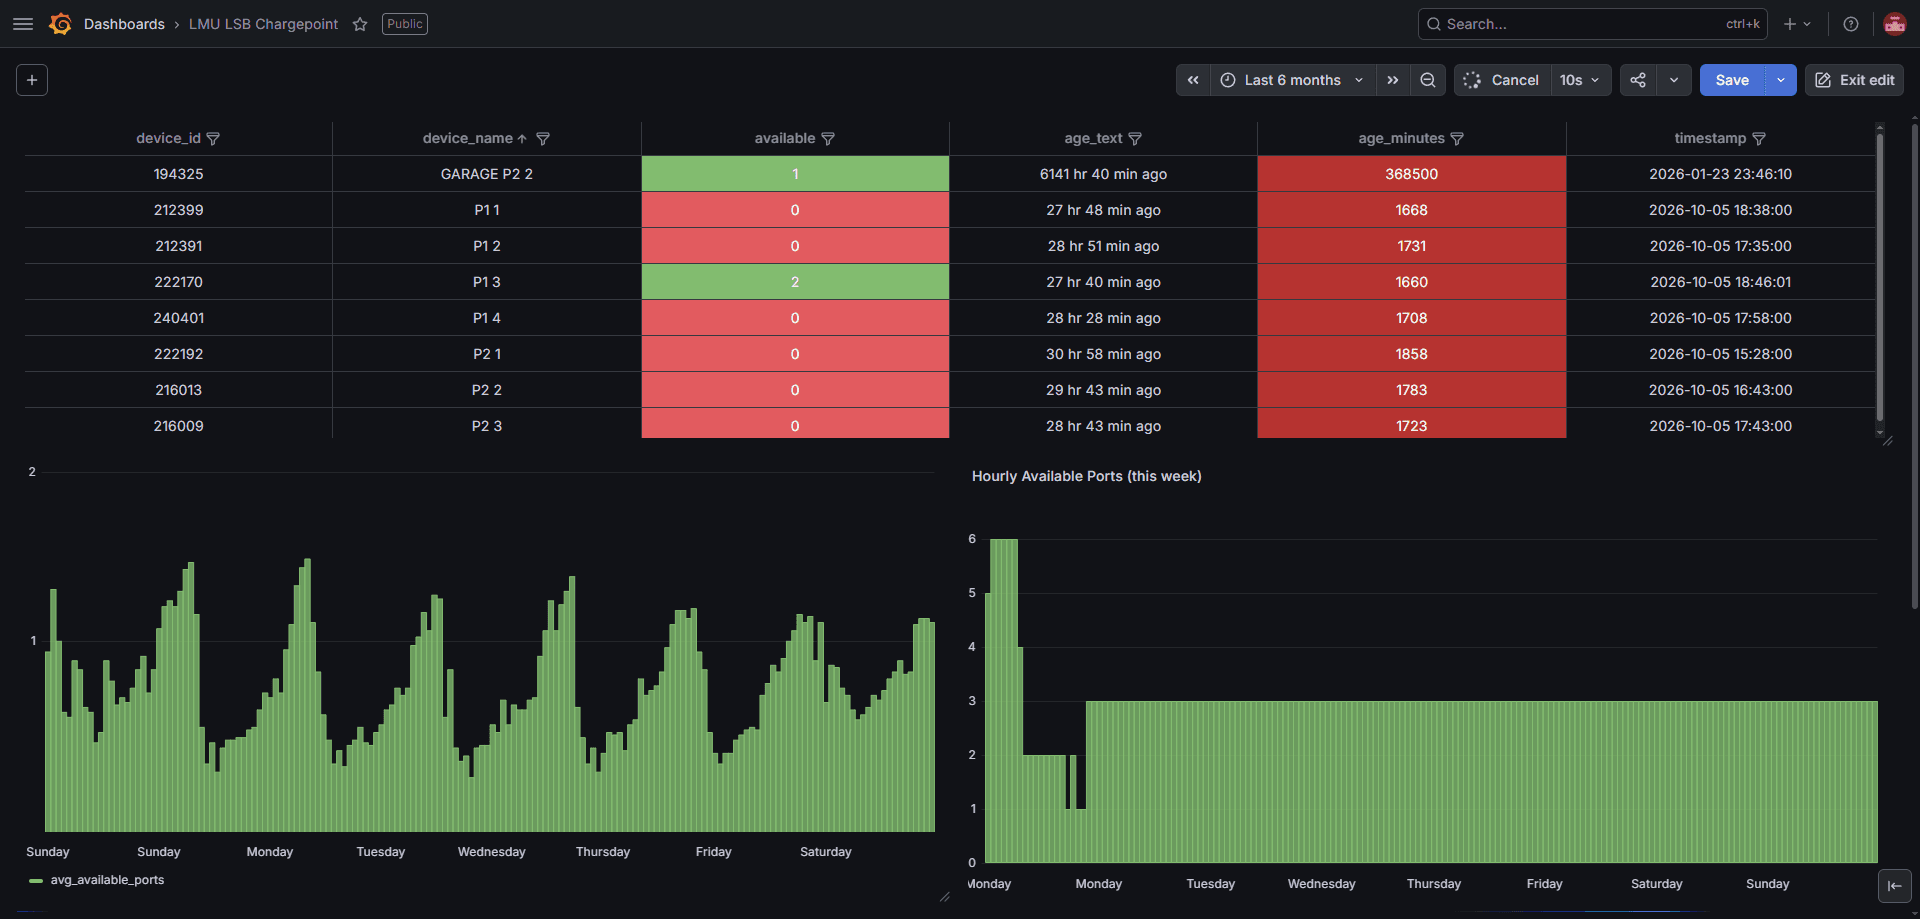Zoom out the time range
Screen dimensions: 1920x919
1428,80
